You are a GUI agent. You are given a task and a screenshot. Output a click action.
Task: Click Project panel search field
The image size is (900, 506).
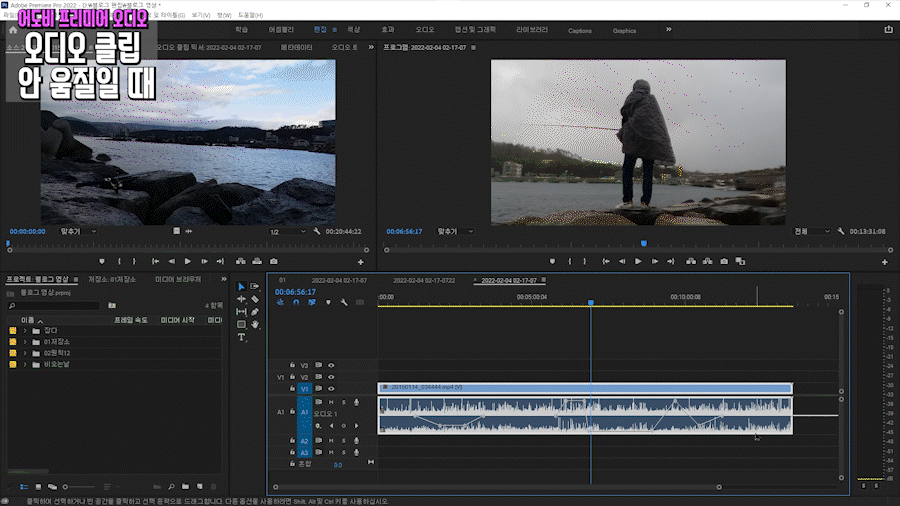point(54,306)
